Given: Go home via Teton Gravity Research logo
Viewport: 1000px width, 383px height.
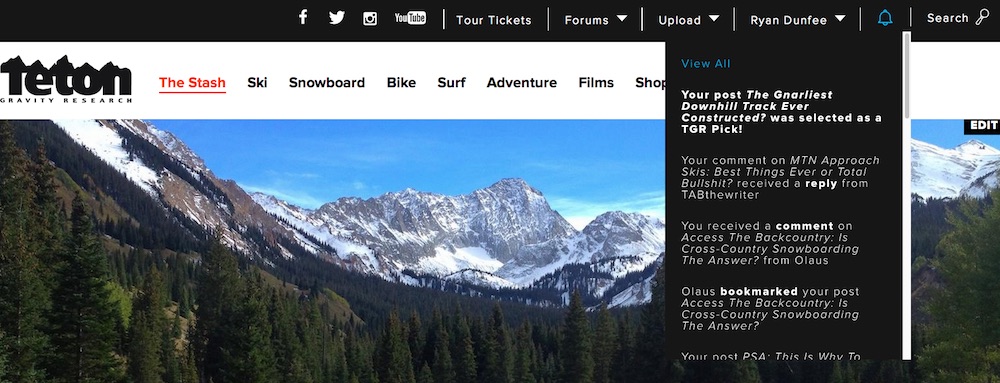Looking at the screenshot, I should pos(66,80).
